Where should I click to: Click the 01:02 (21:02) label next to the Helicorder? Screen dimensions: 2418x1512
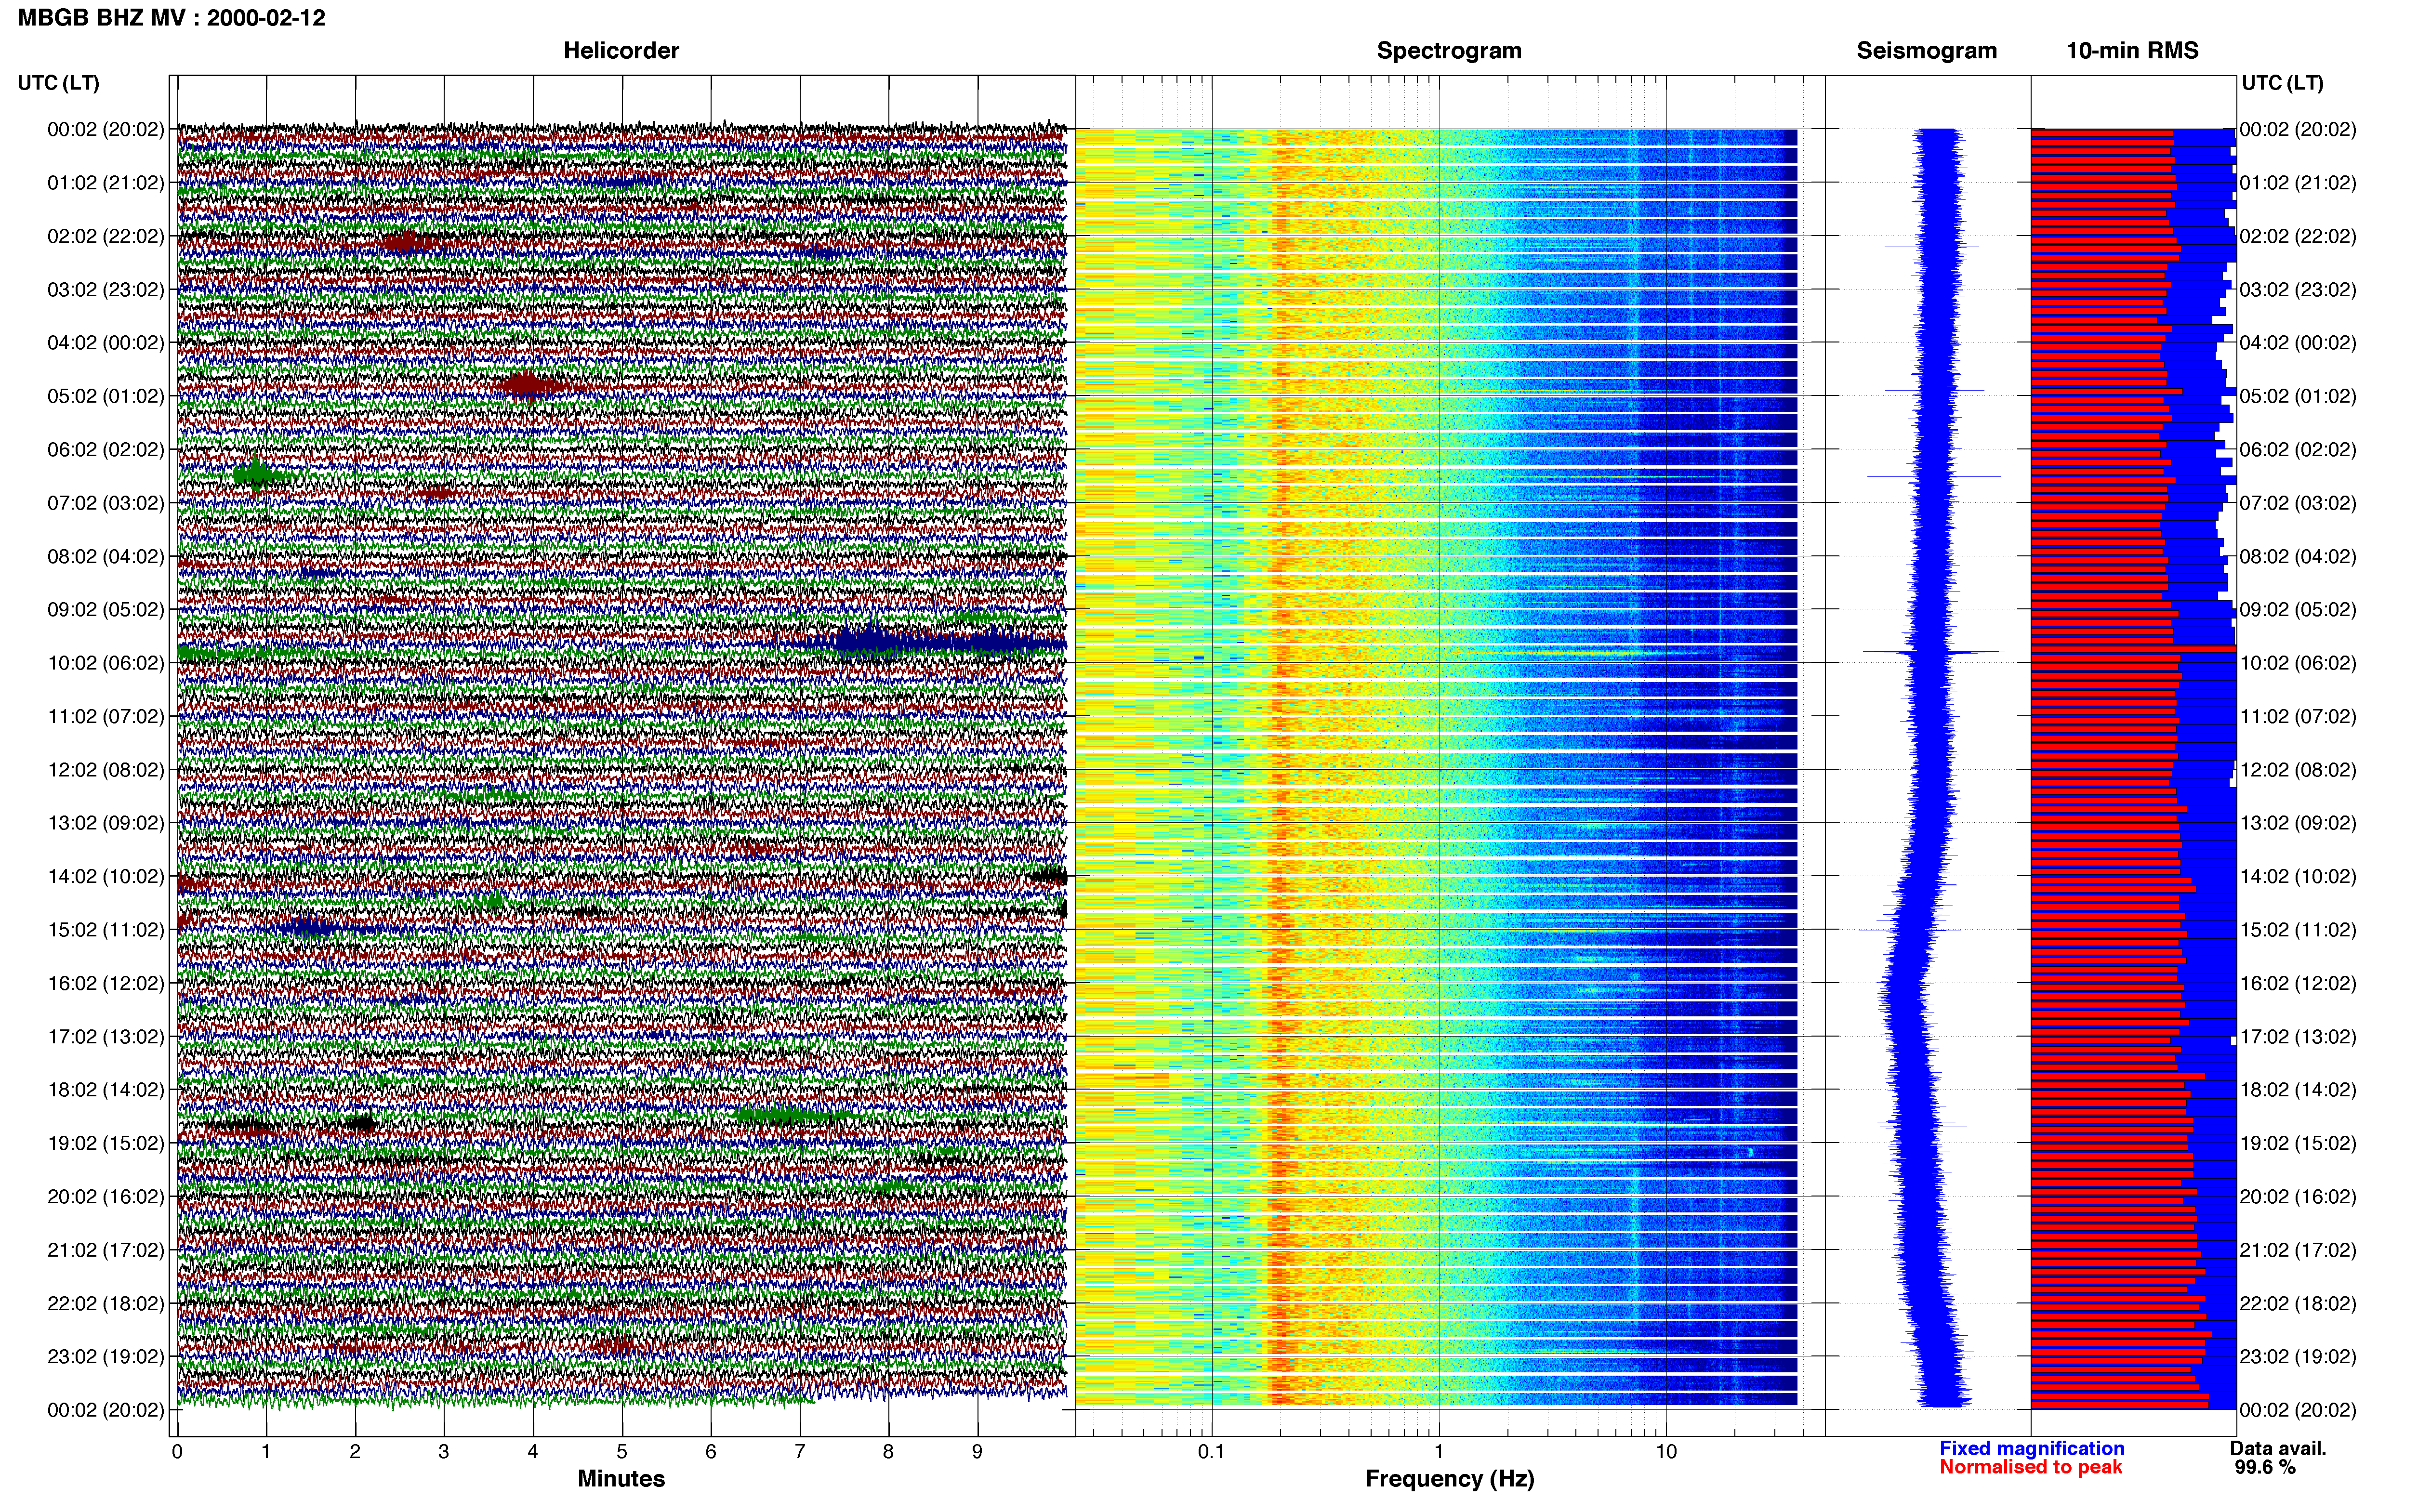pyautogui.click(x=106, y=183)
